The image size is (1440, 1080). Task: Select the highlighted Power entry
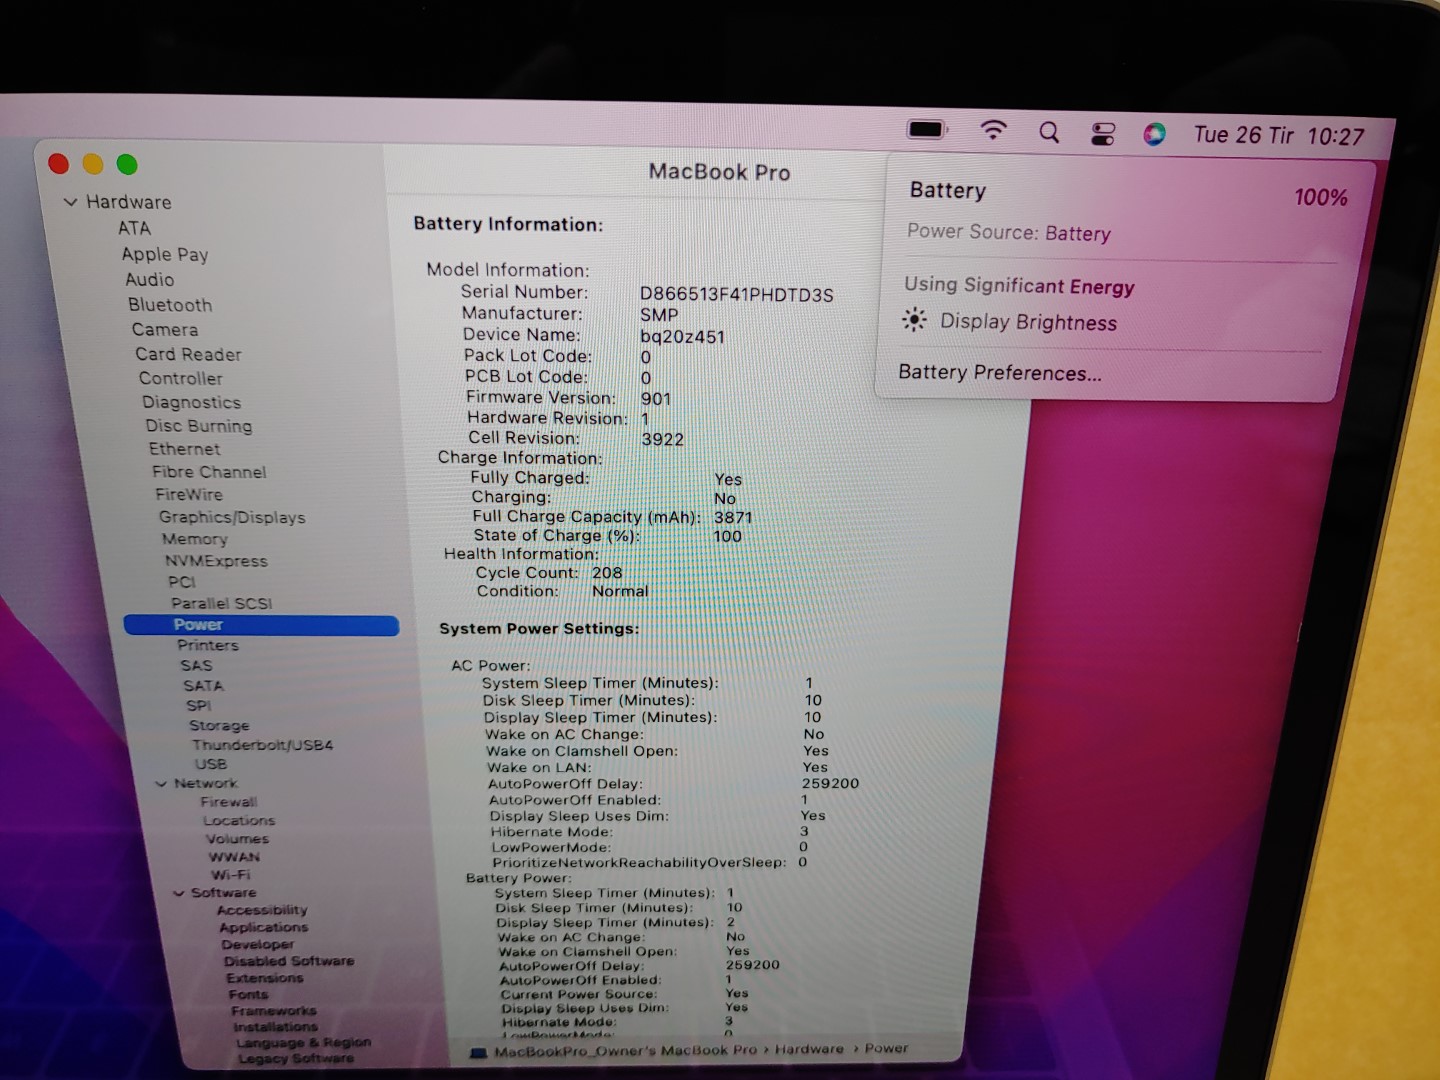pos(261,625)
